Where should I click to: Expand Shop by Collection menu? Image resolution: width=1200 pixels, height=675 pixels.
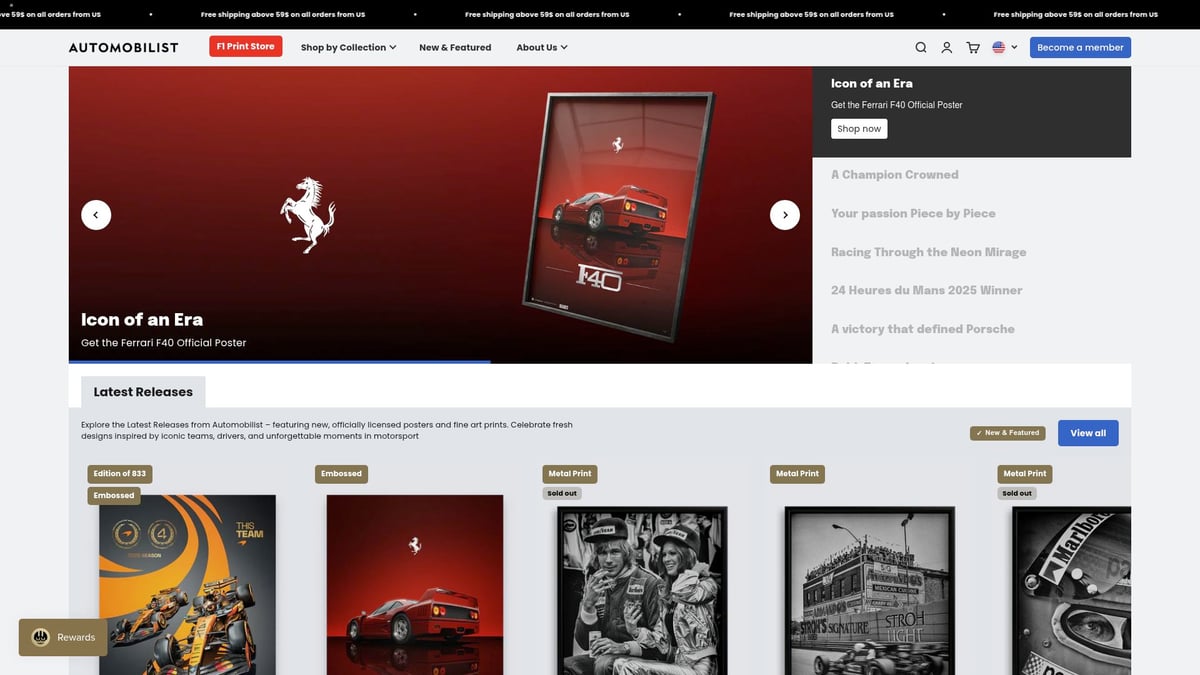[348, 47]
